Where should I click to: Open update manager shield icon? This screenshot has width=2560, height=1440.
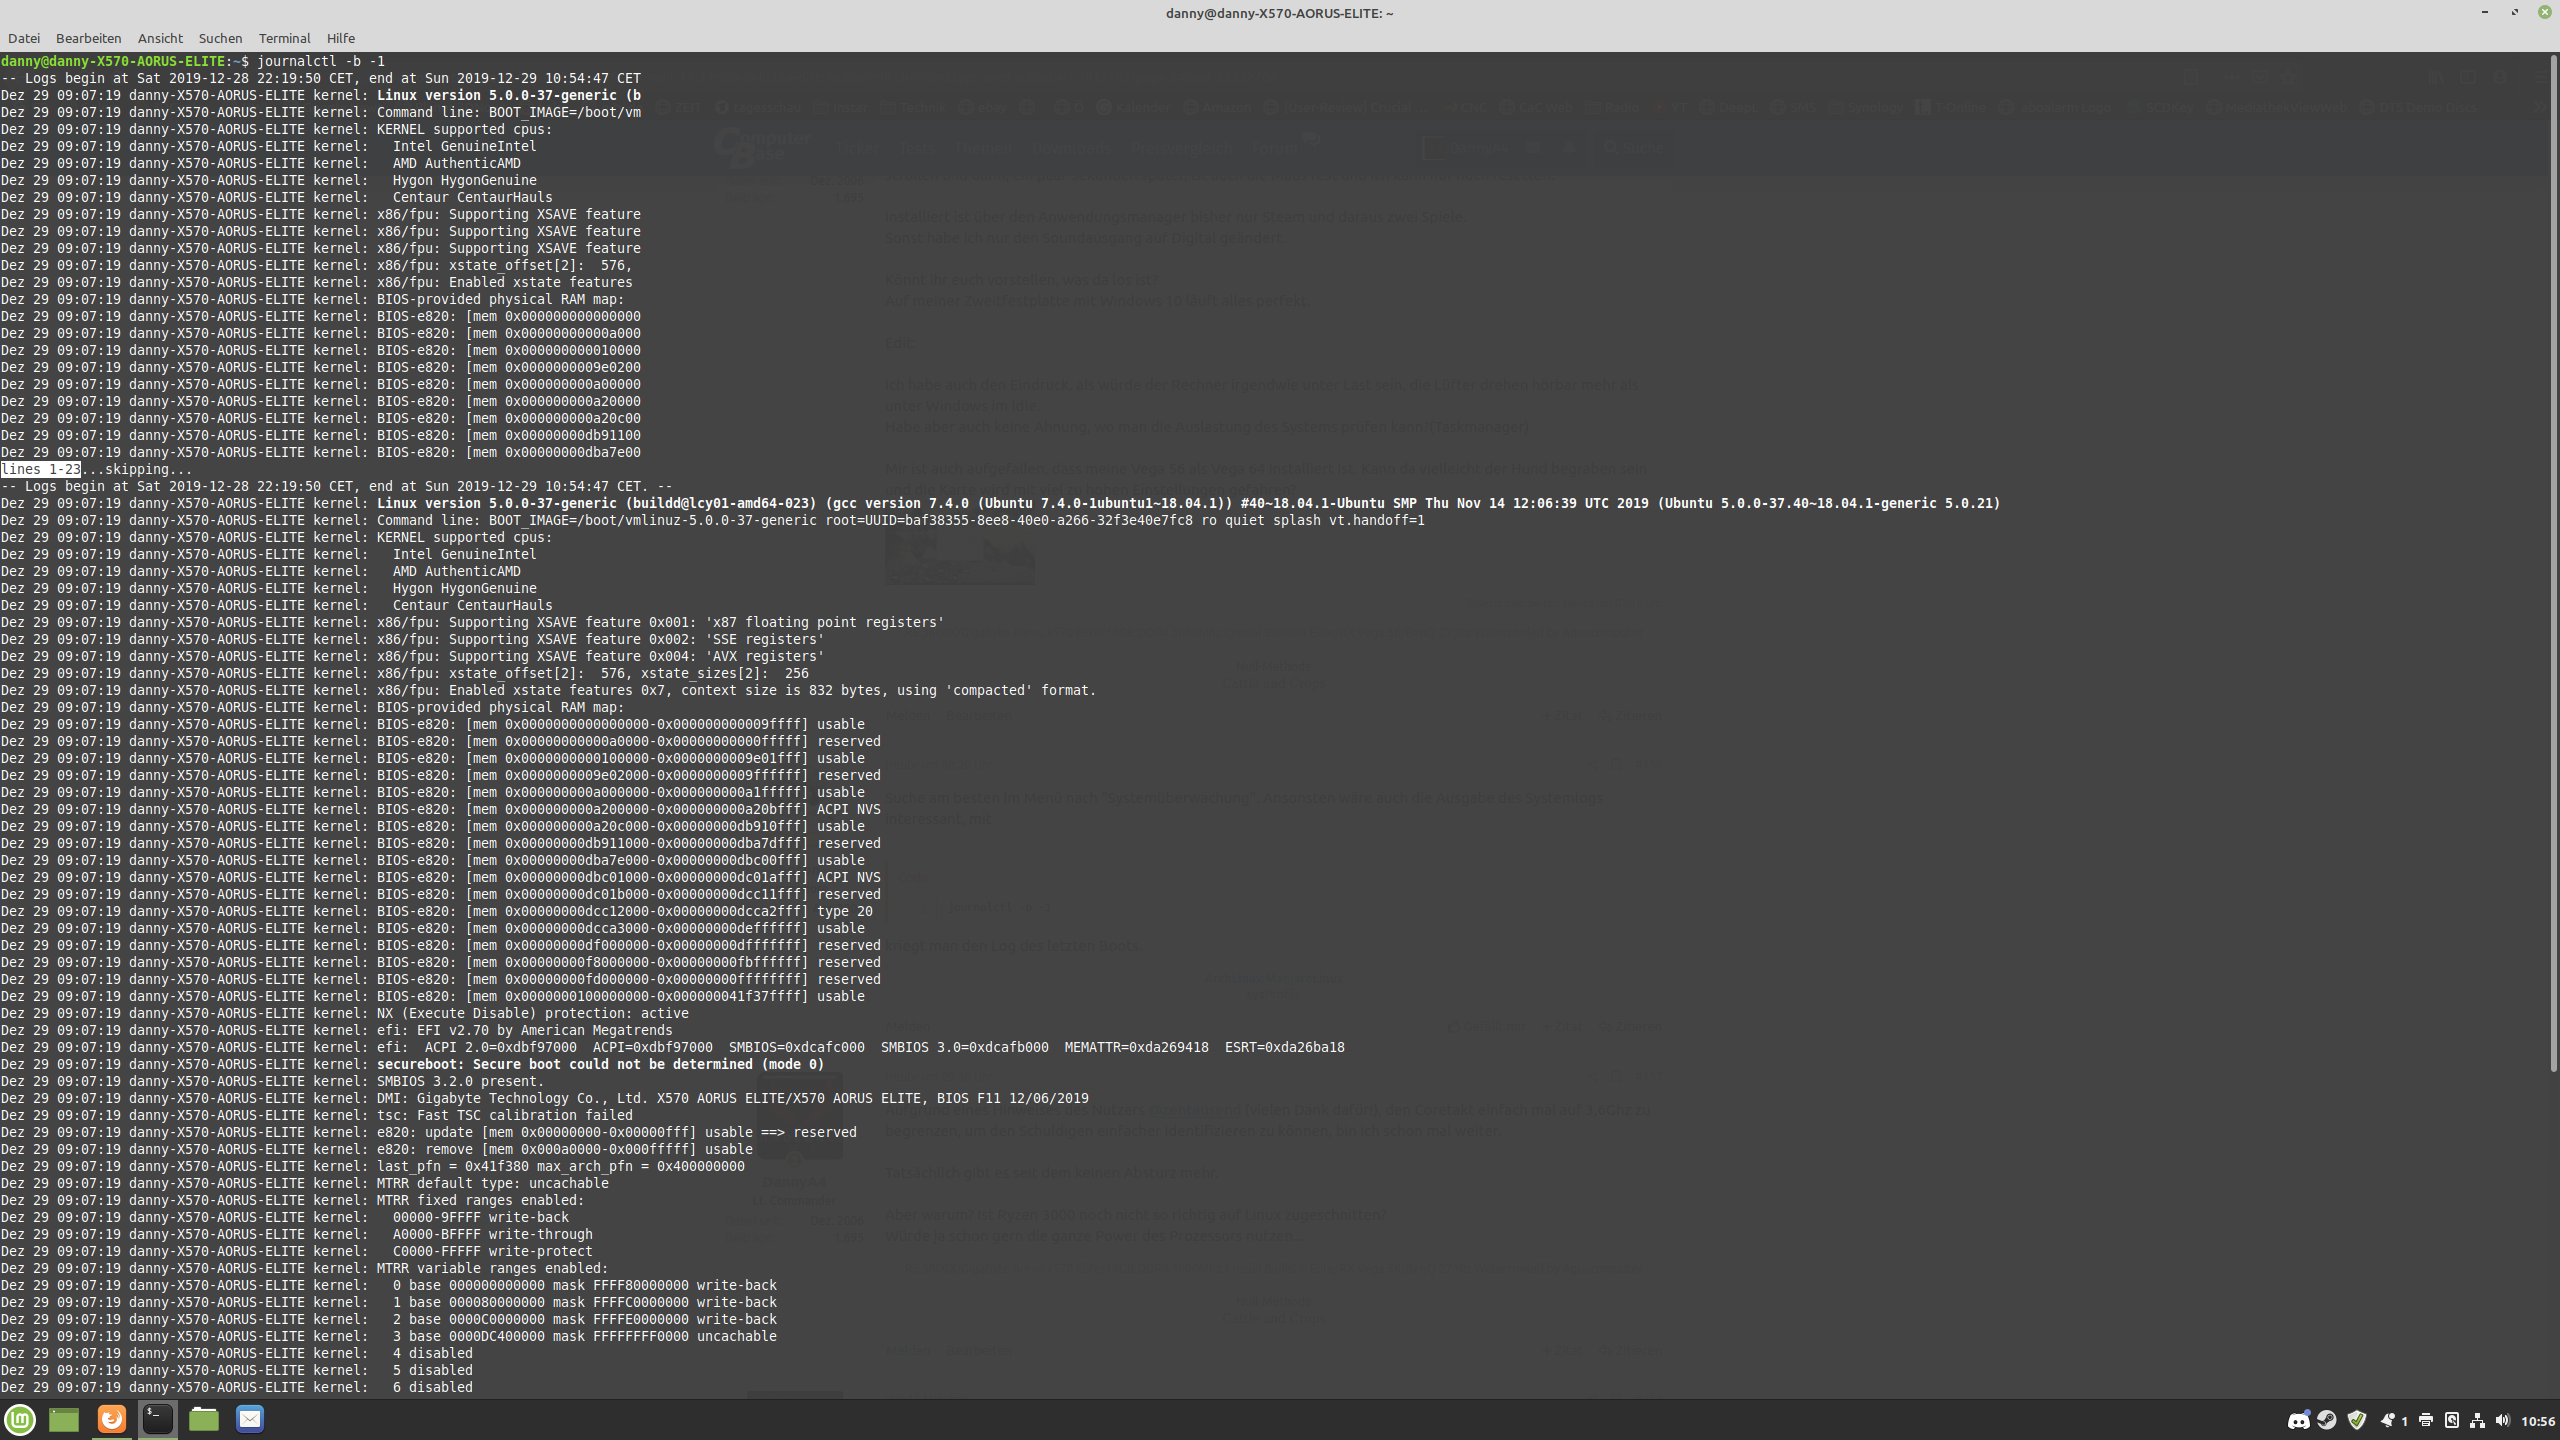coord(2357,1420)
